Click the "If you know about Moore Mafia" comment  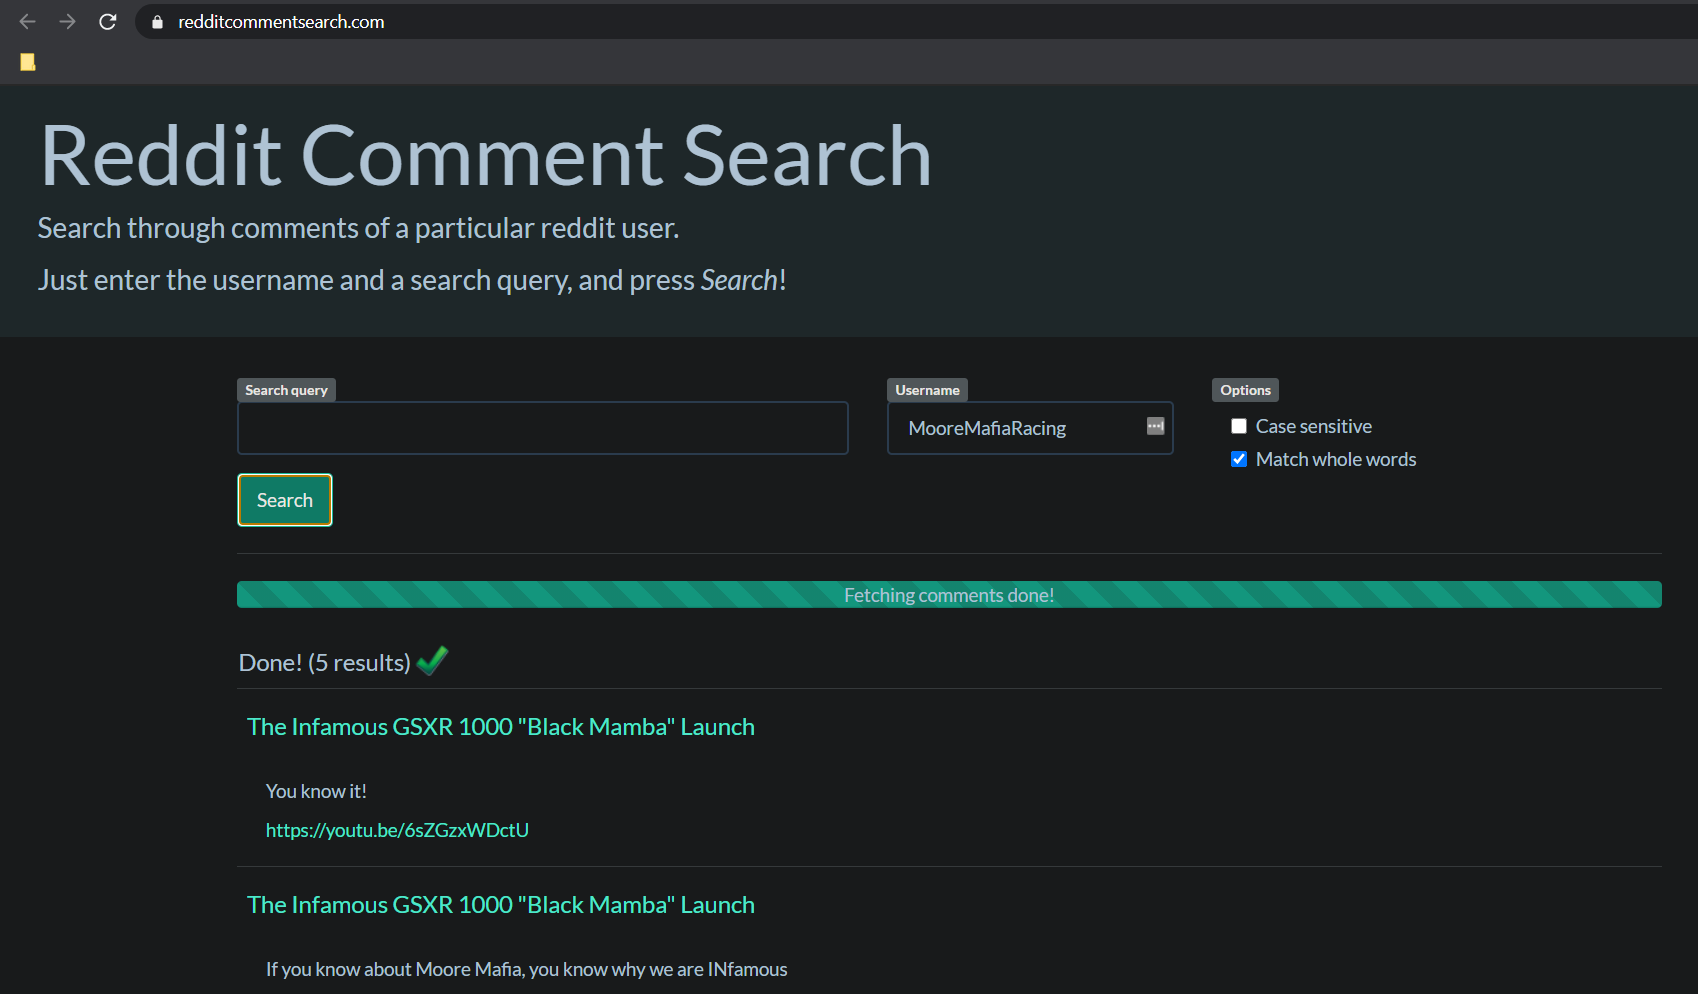click(526, 969)
